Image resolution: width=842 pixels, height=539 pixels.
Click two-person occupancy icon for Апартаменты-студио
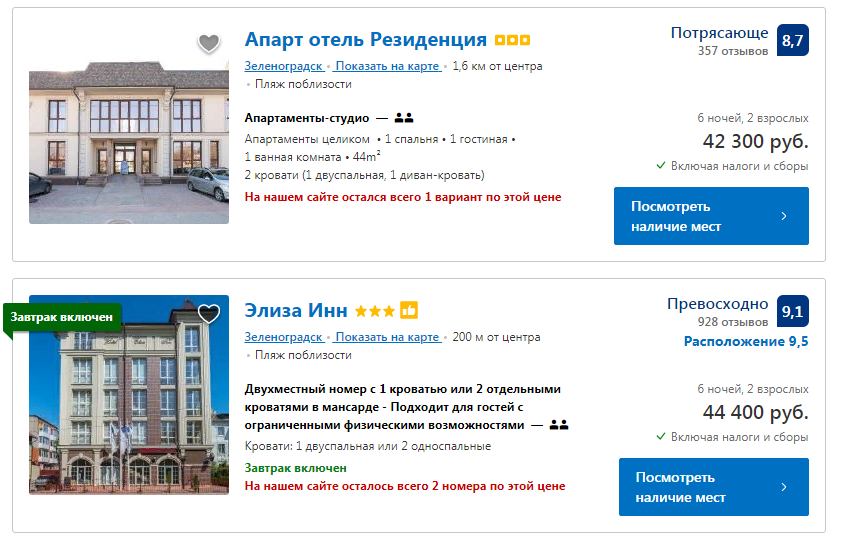(404, 118)
